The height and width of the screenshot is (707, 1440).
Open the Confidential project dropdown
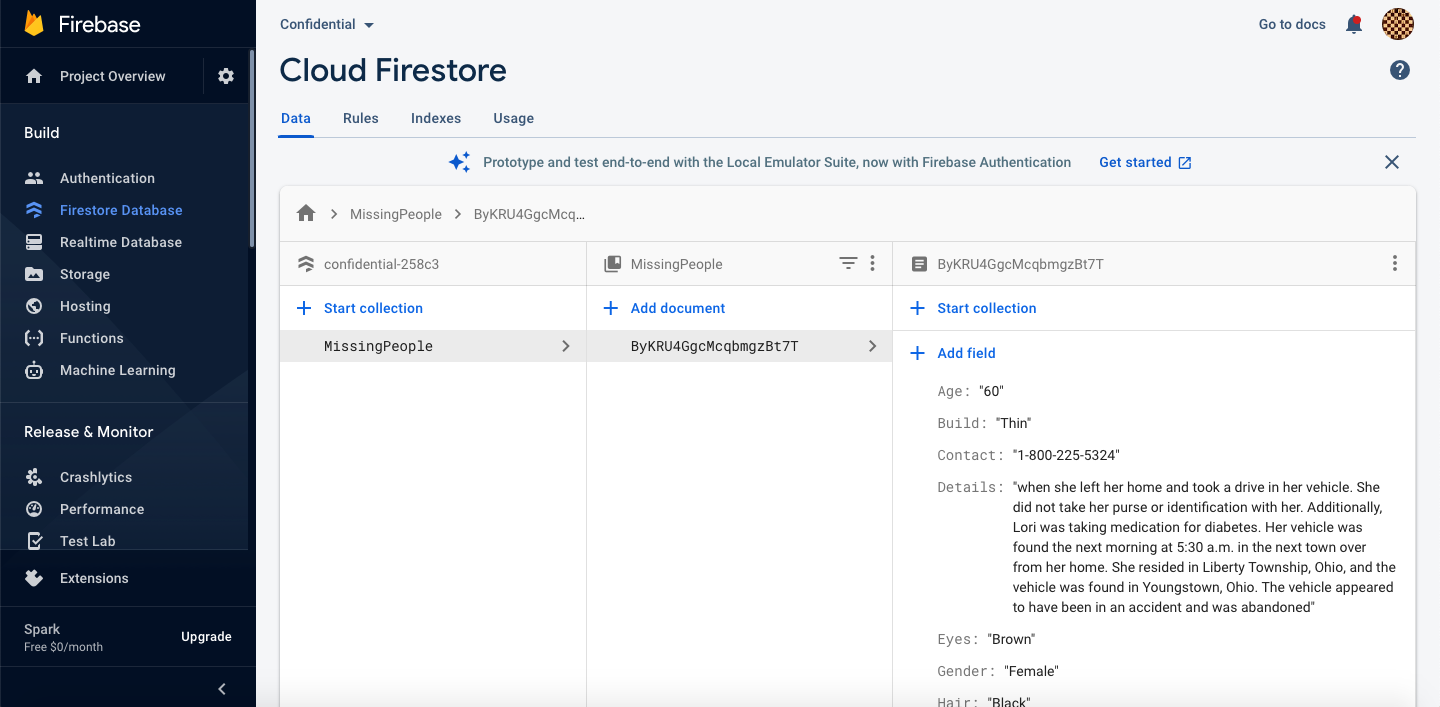327,24
